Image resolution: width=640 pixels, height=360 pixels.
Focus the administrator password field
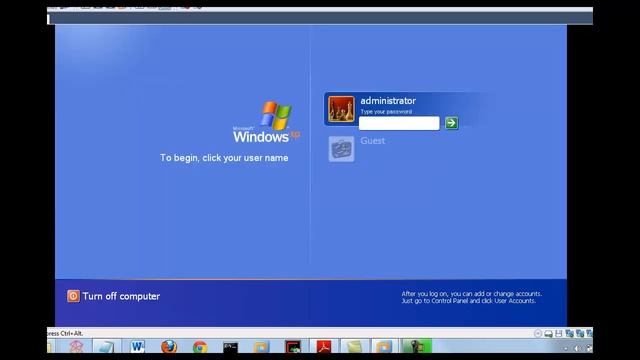click(399, 123)
